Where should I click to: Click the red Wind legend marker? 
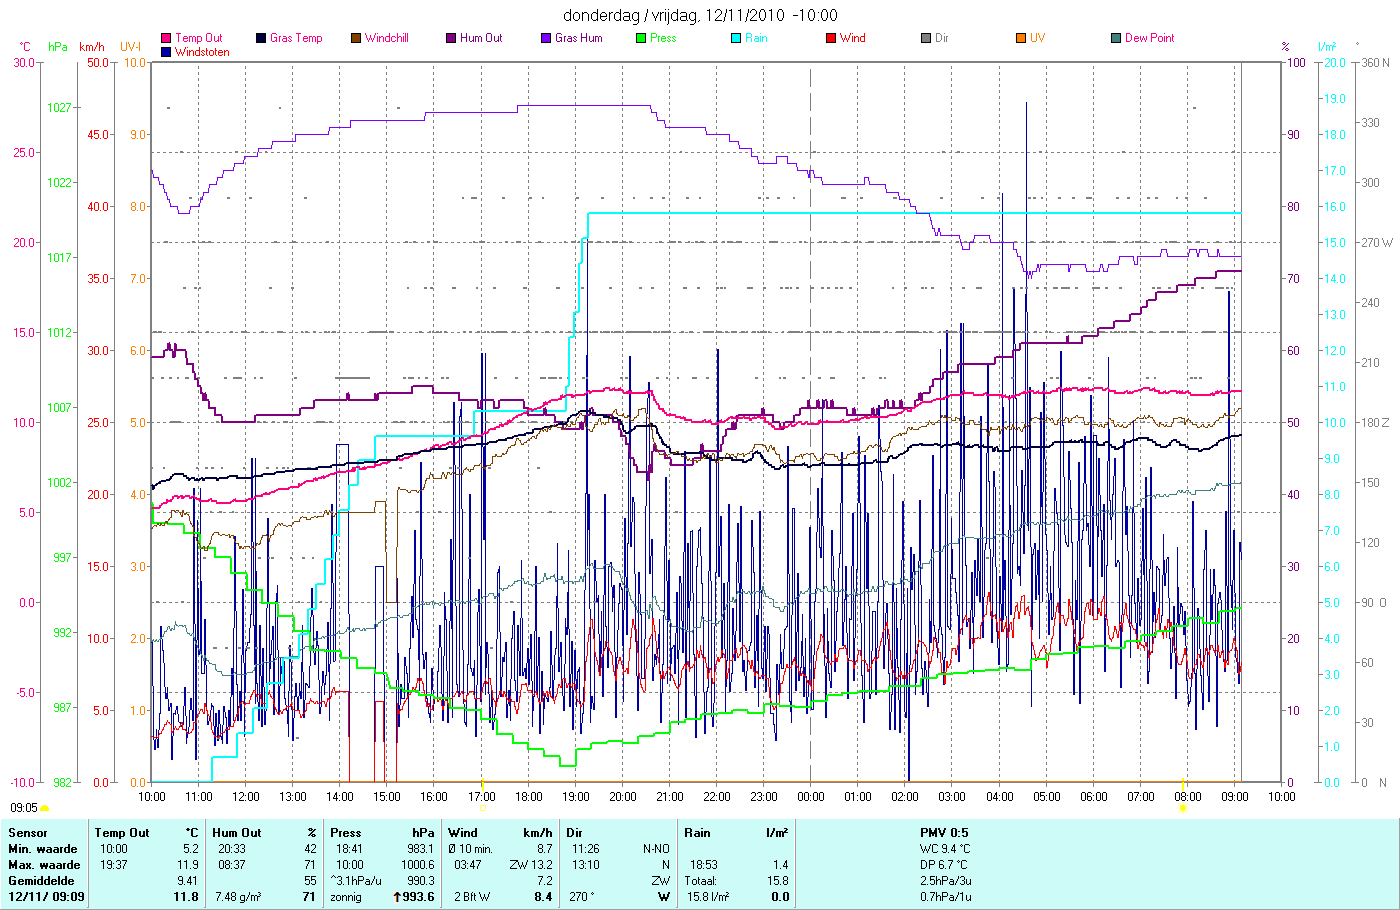coord(831,38)
